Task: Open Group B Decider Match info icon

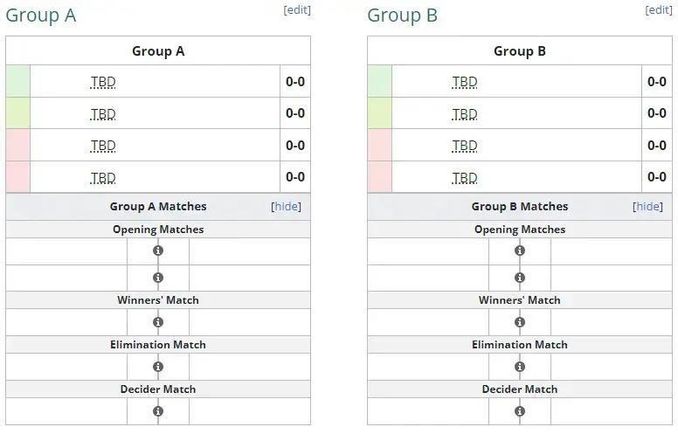Action: click(520, 411)
